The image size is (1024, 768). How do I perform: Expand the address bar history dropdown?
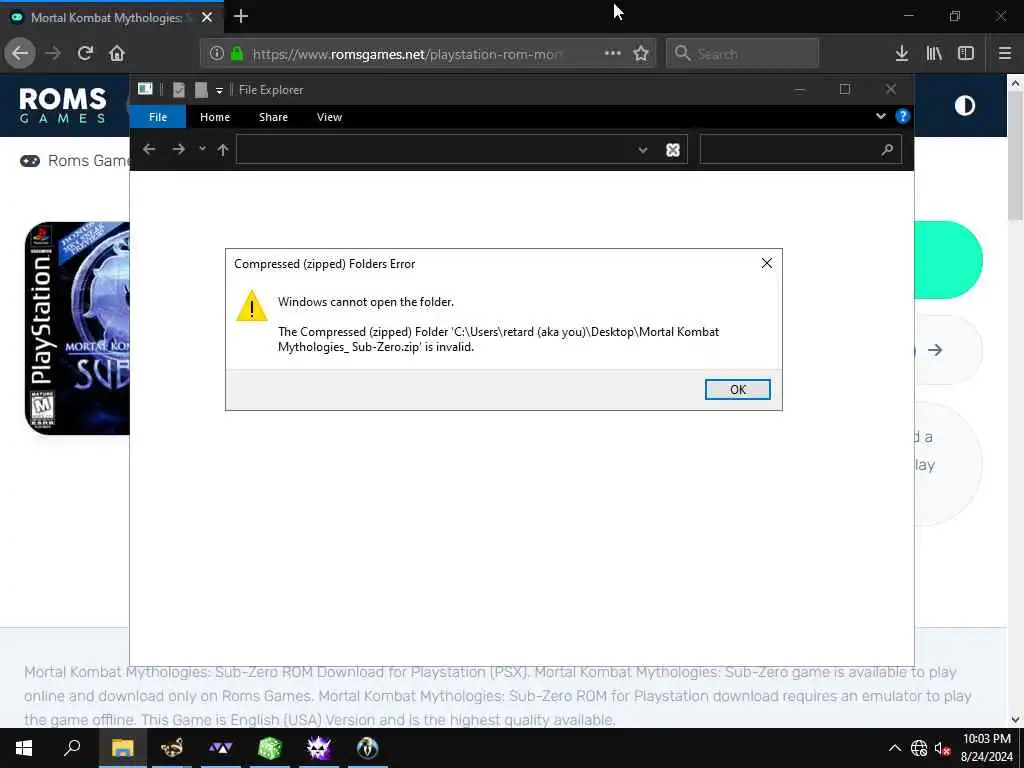pyautogui.click(x=643, y=150)
